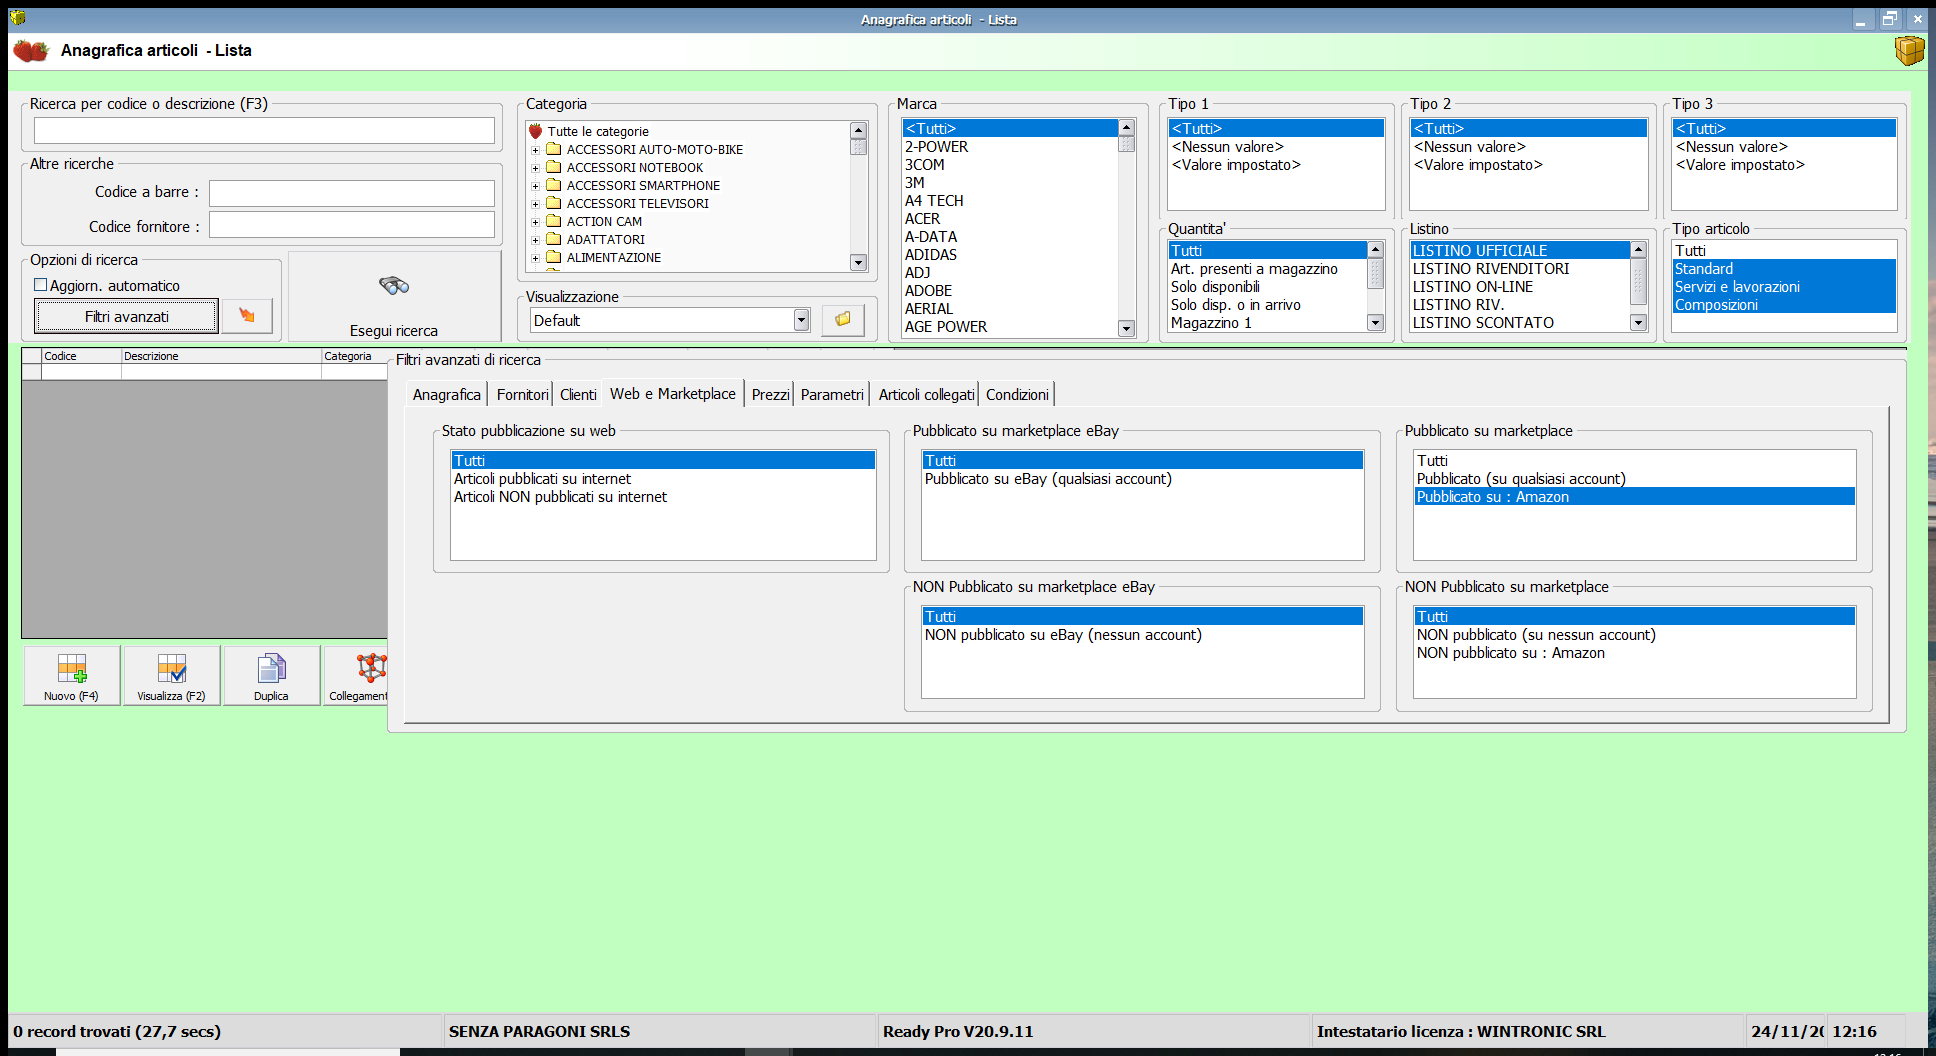Viewport: 1936px width, 1056px height.
Task: Select ADIDAS in the Marca list
Action: [1010, 255]
